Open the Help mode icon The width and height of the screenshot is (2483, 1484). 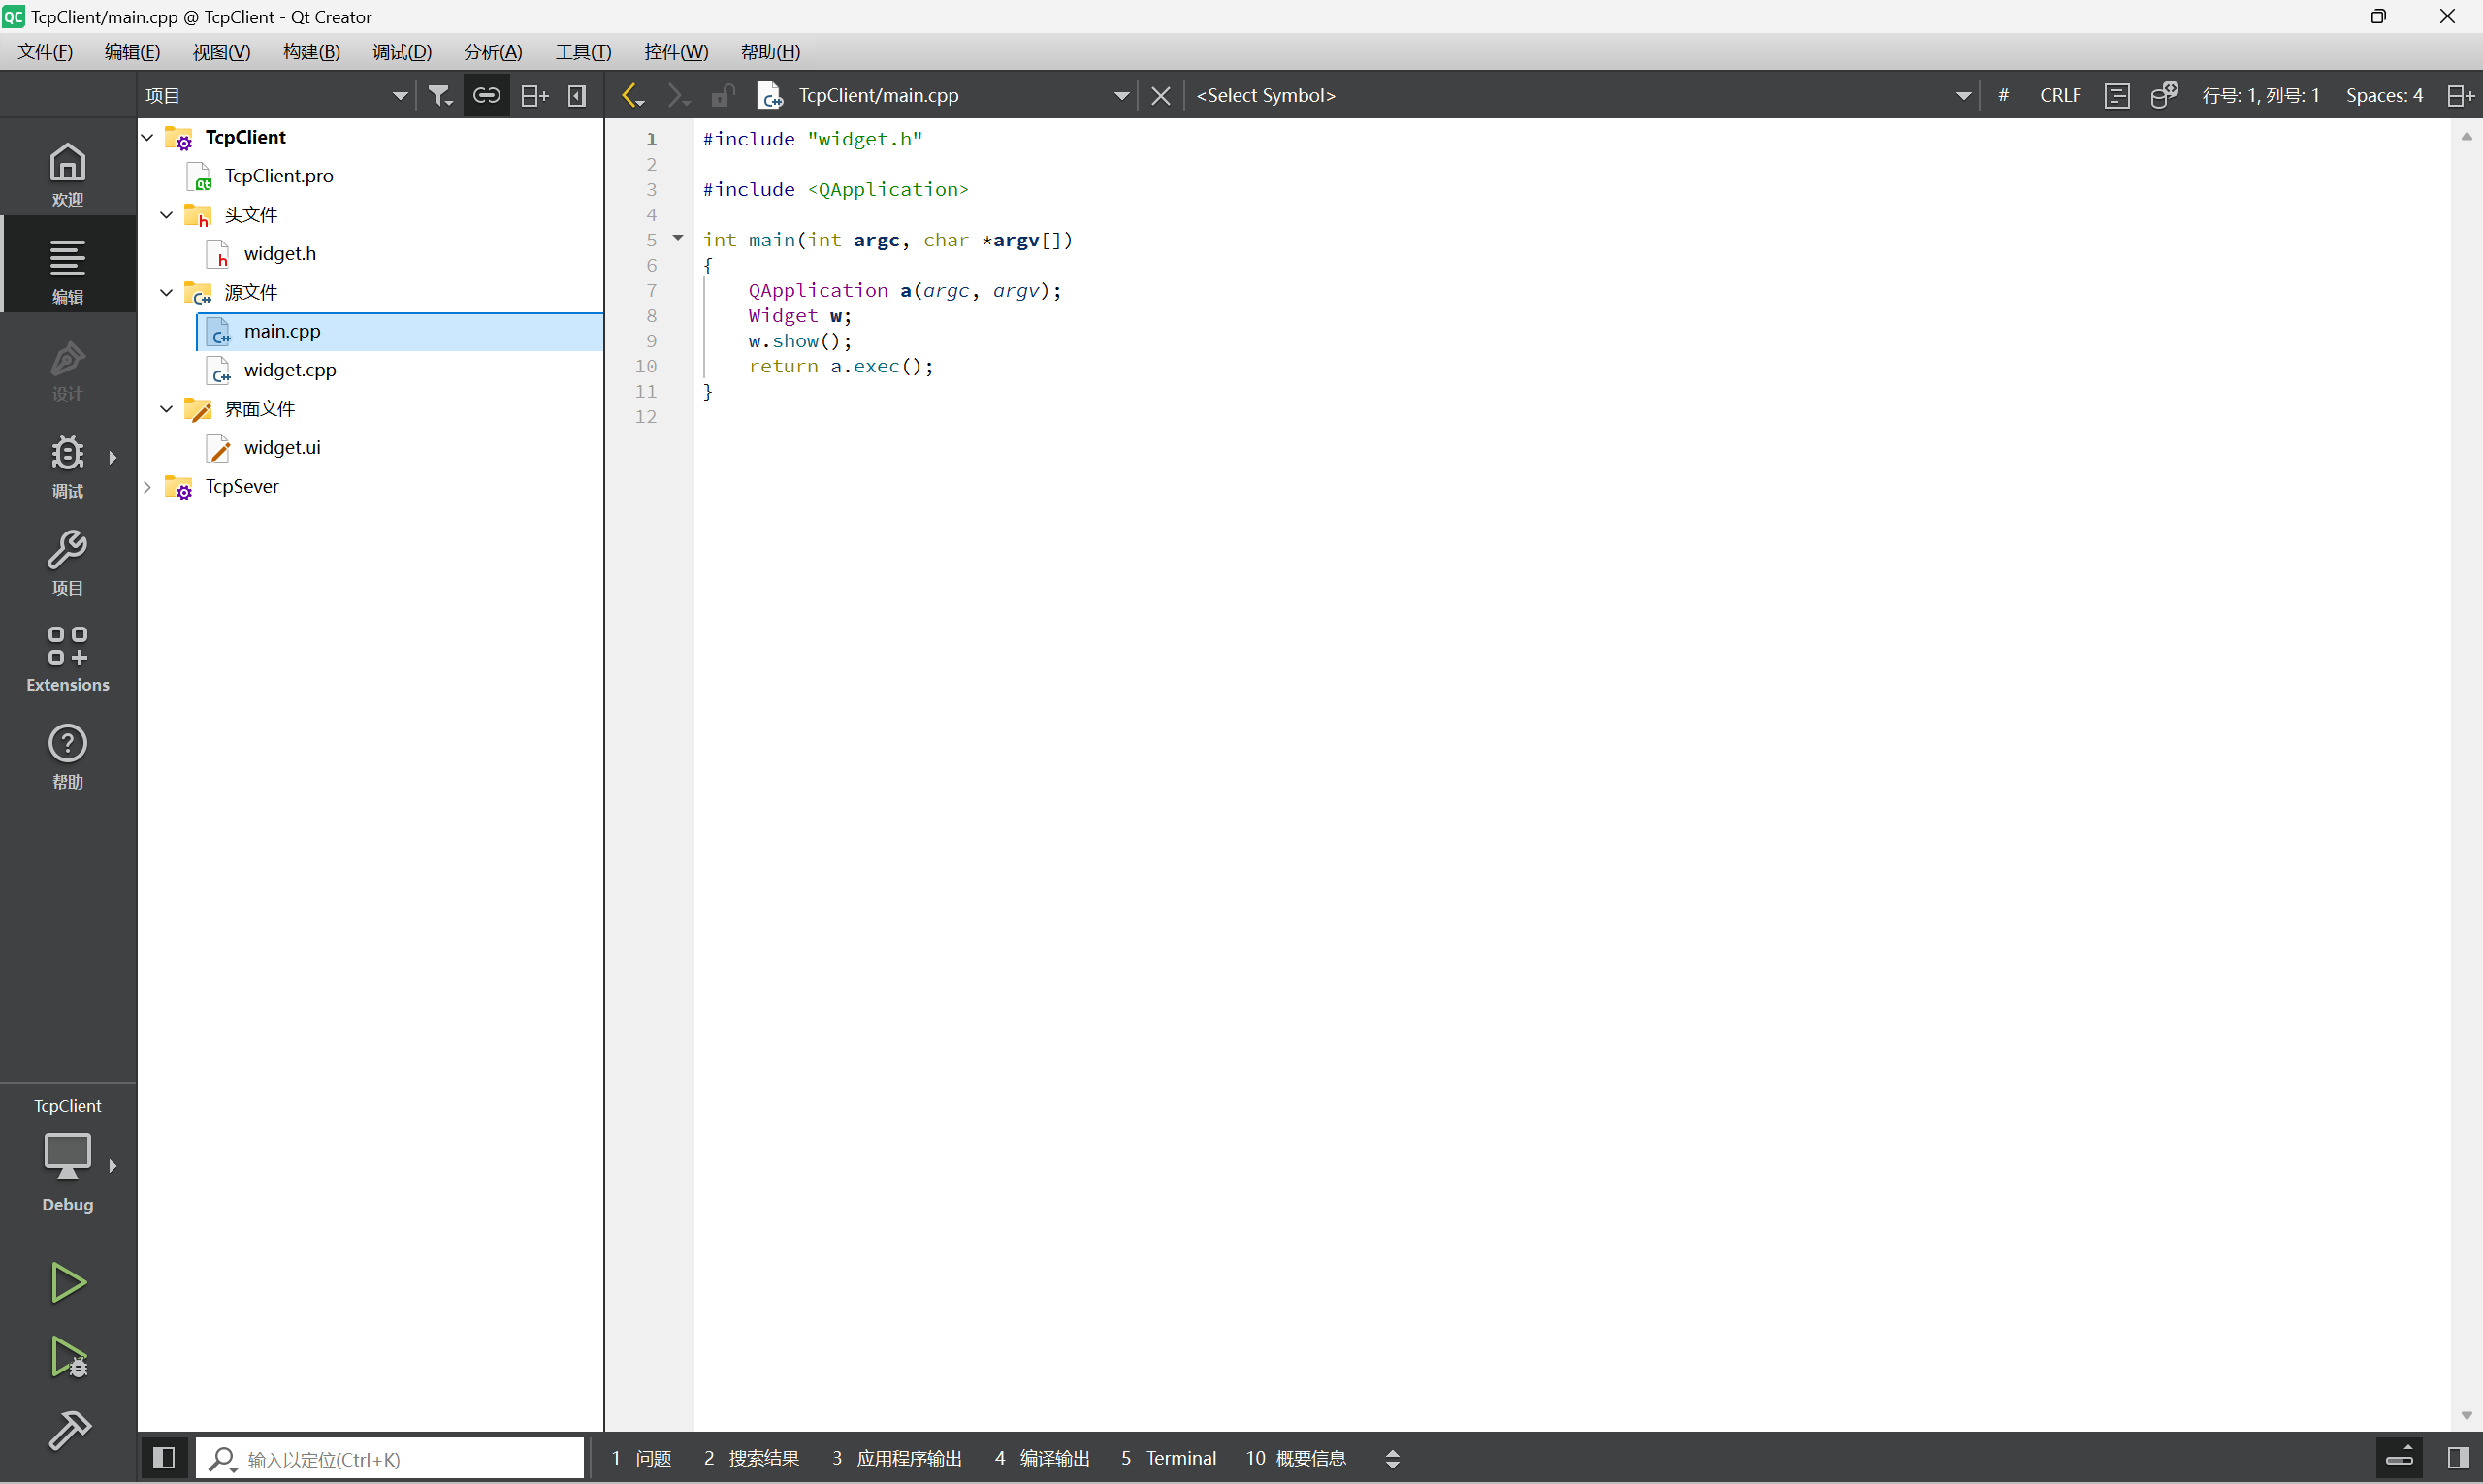[67, 756]
